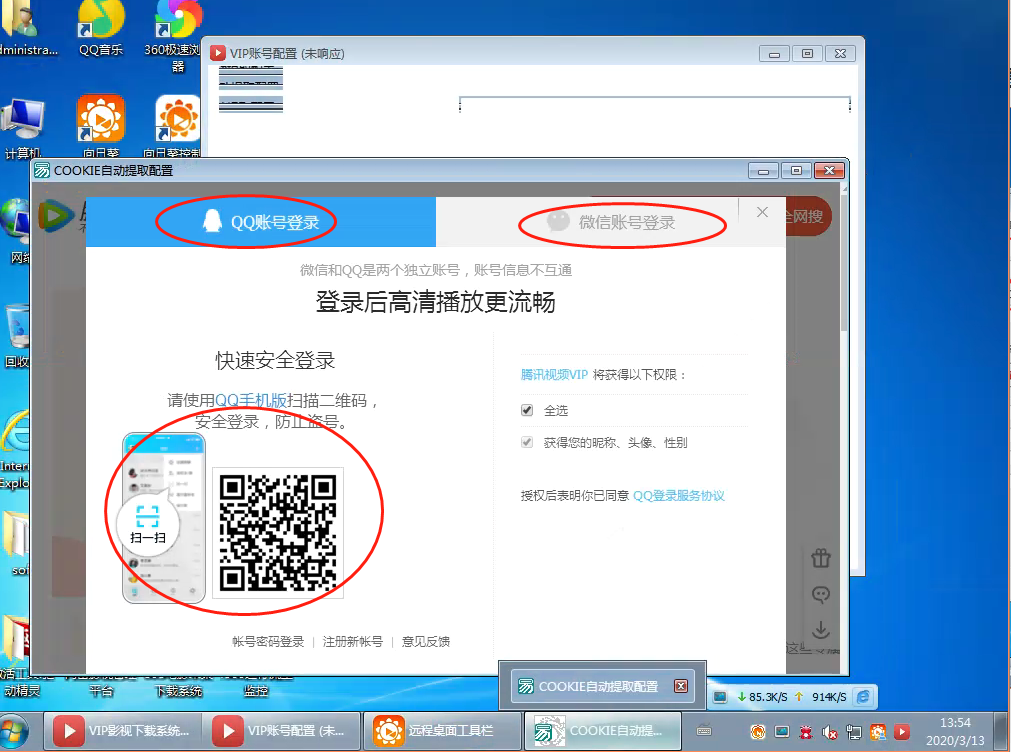Close the login dialog with X
Viewport: 1011px width, 752px height.
tap(762, 212)
